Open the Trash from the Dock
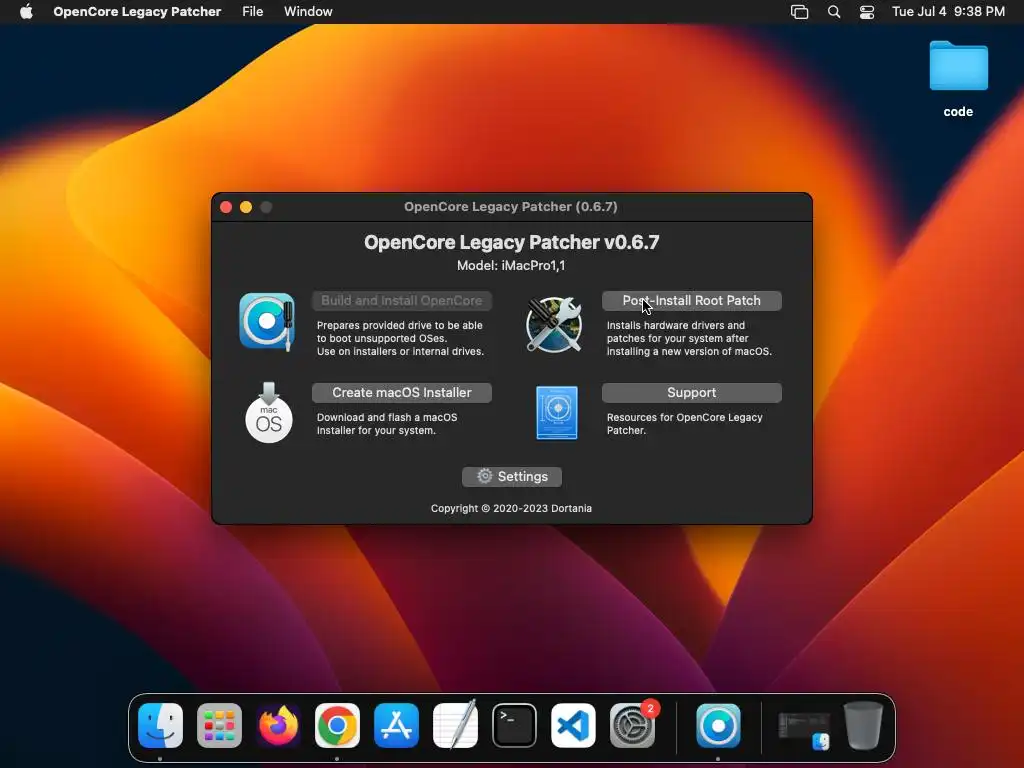Viewport: 1024px width, 768px height. tap(863, 726)
